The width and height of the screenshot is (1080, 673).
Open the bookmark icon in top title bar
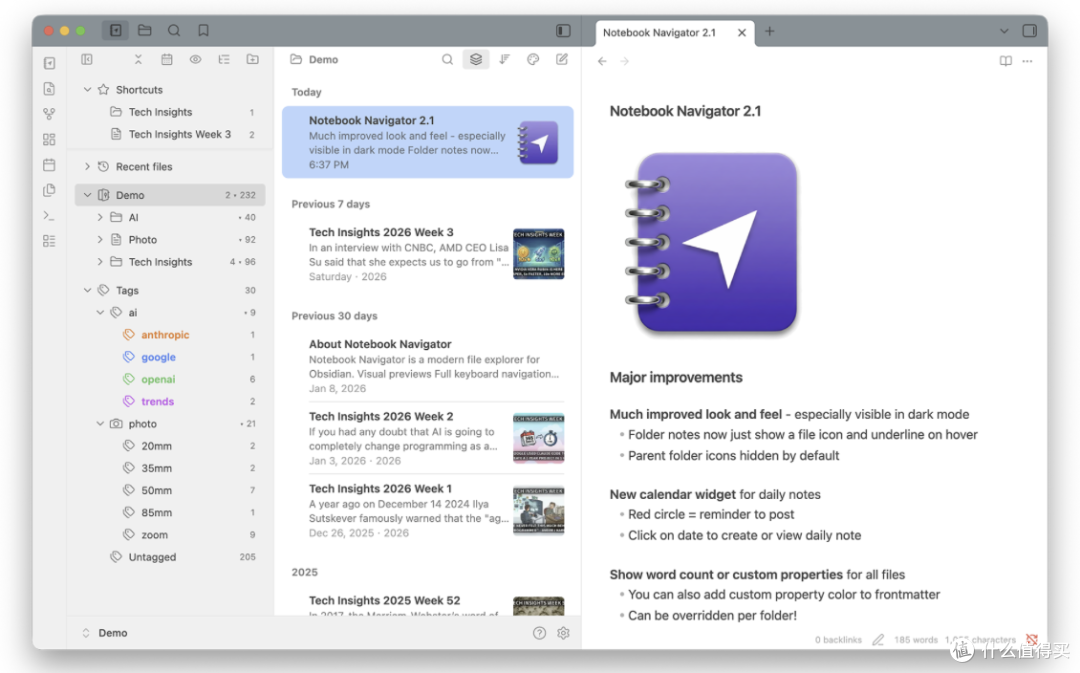coord(203,30)
